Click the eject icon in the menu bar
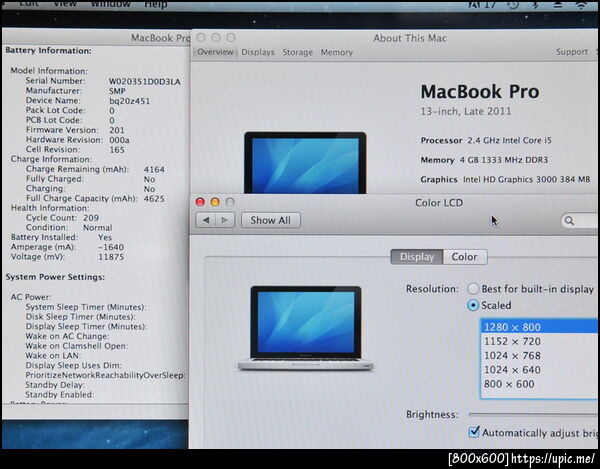This screenshot has width=600, height=469. [558, 5]
